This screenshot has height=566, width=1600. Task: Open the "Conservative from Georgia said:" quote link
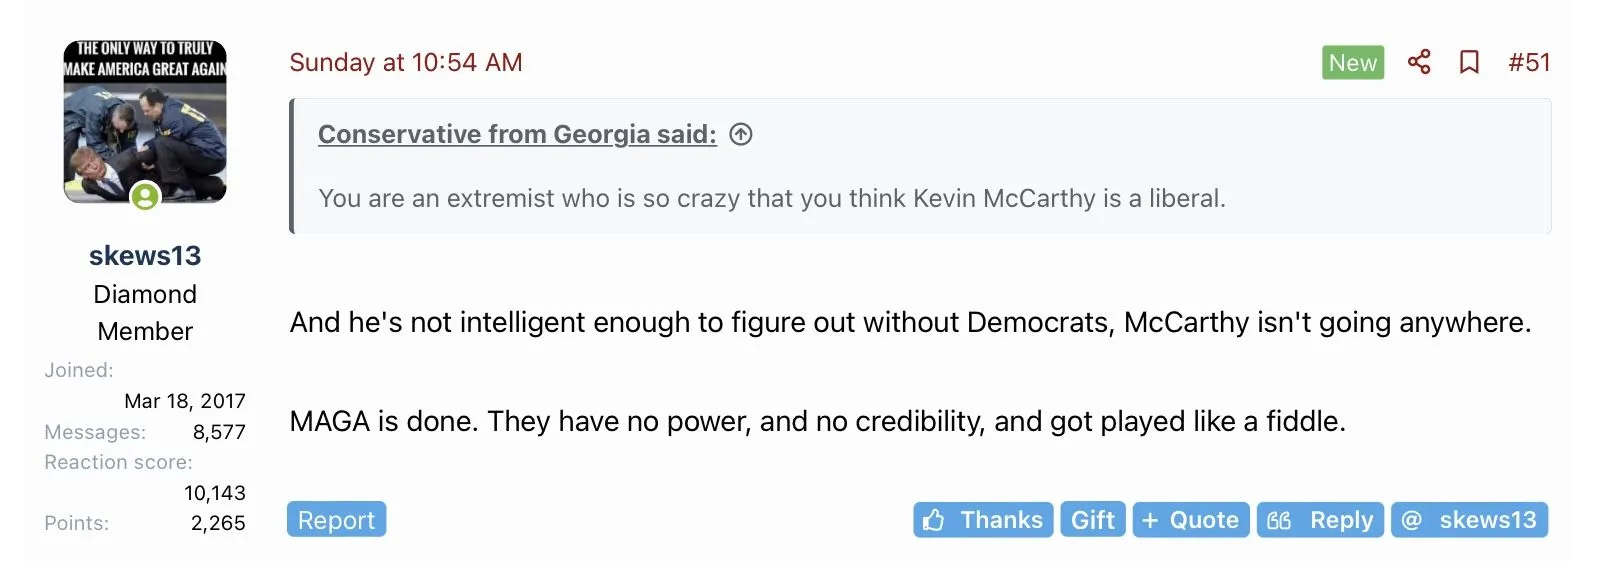517,134
